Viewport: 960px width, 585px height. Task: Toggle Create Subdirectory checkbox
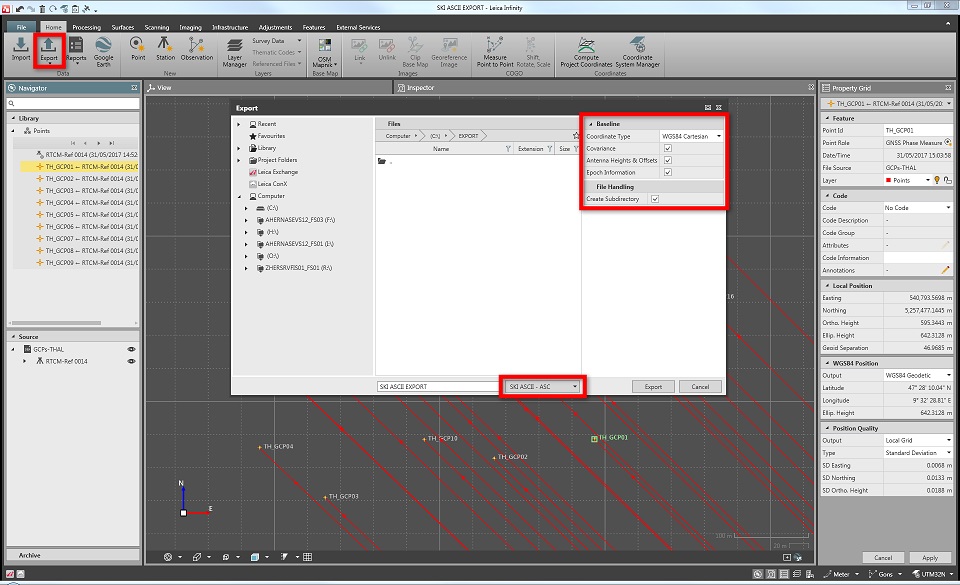click(x=655, y=199)
